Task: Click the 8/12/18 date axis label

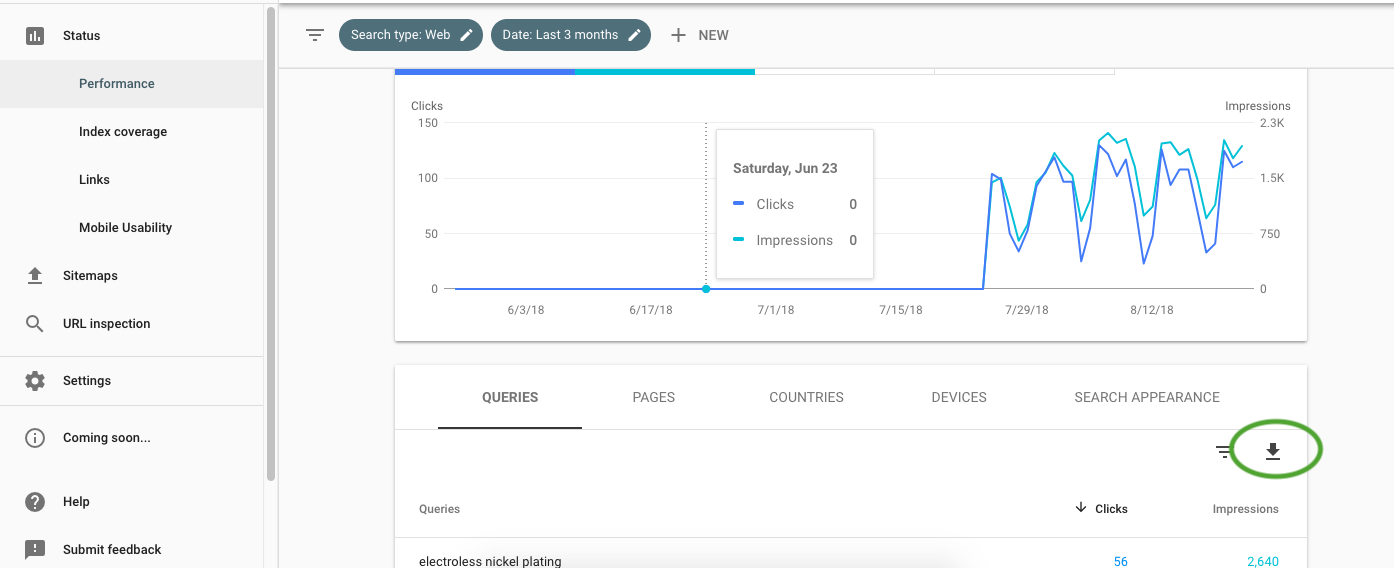Action: tap(1152, 310)
